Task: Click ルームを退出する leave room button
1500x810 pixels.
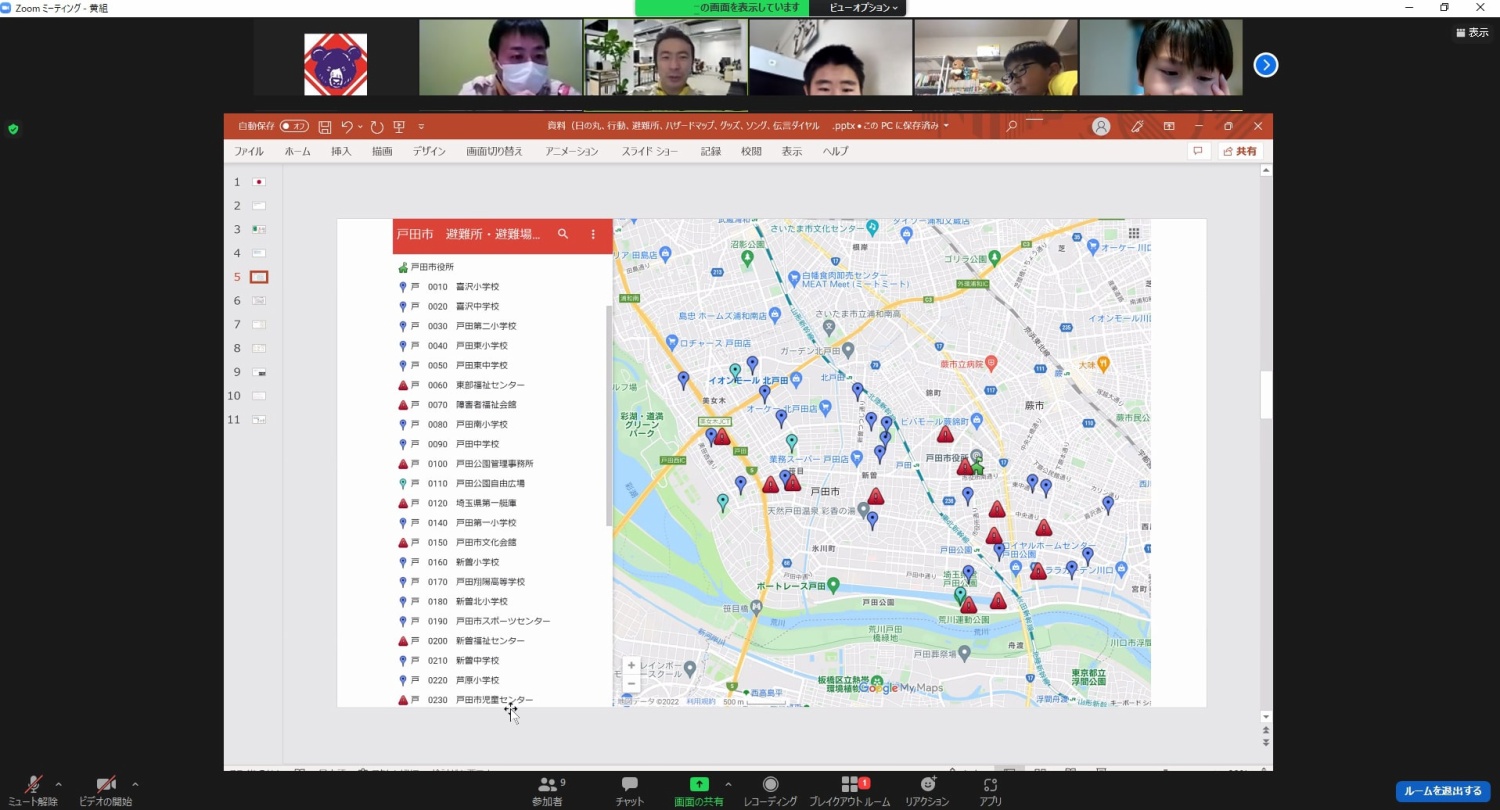Action: pos(1443,791)
